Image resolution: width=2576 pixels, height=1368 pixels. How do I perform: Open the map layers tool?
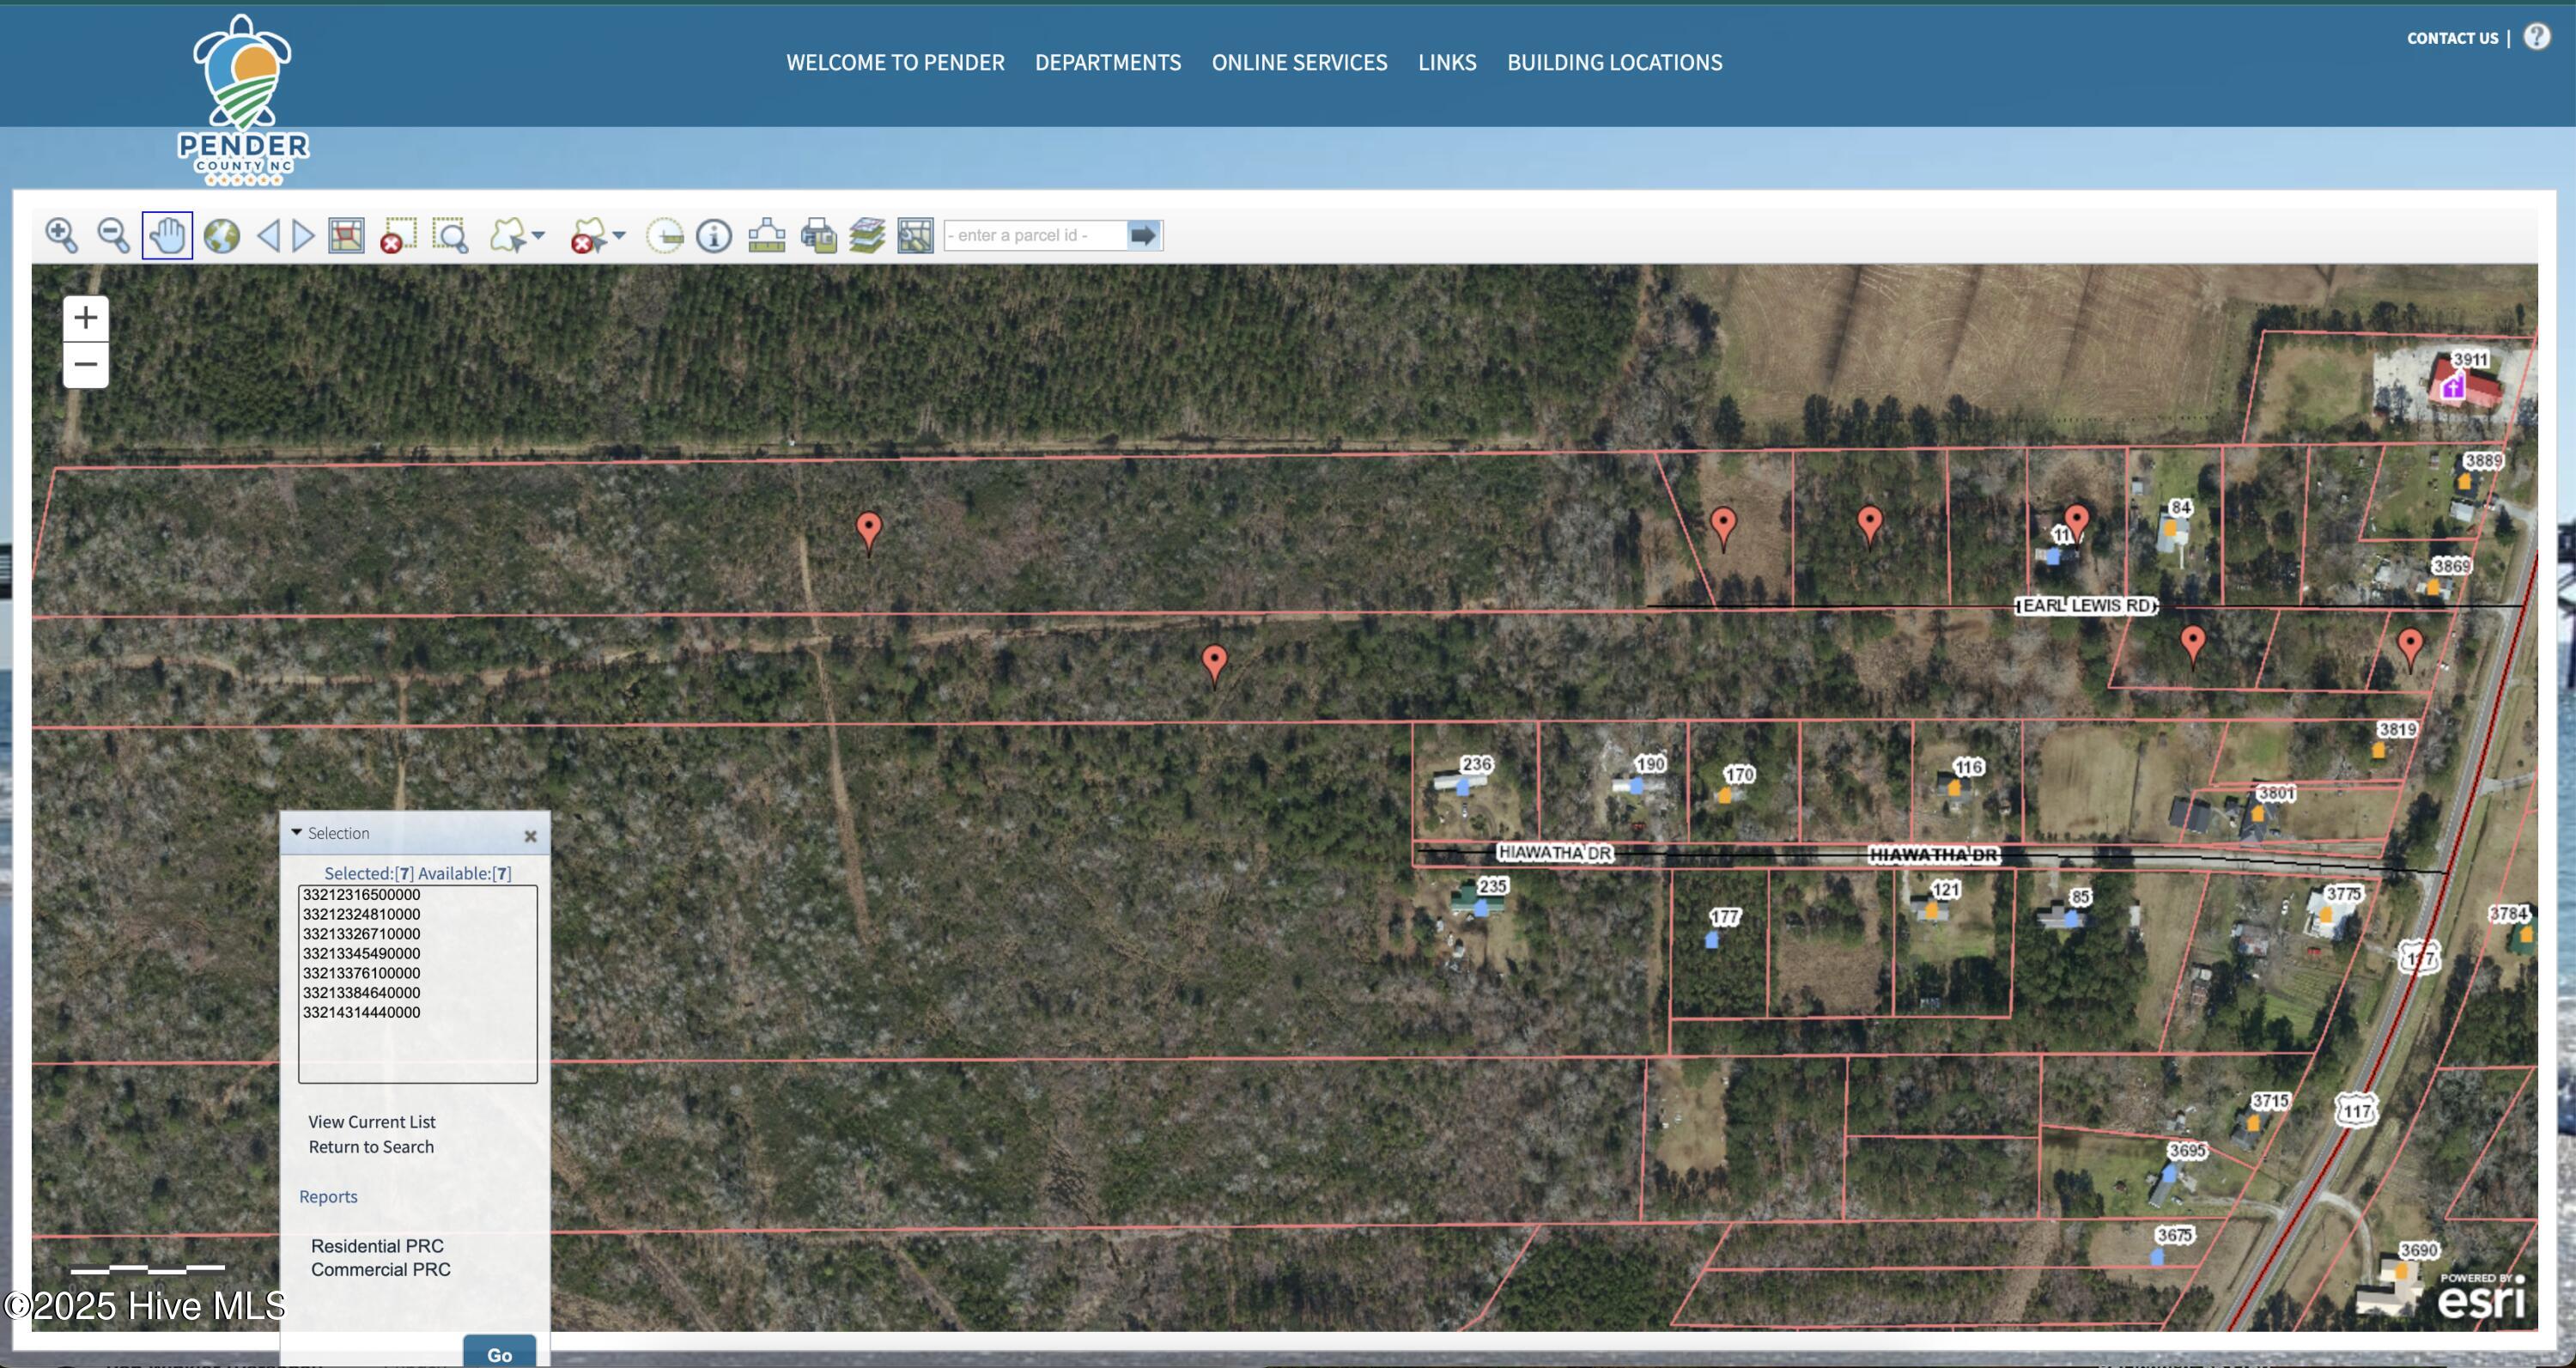click(866, 235)
